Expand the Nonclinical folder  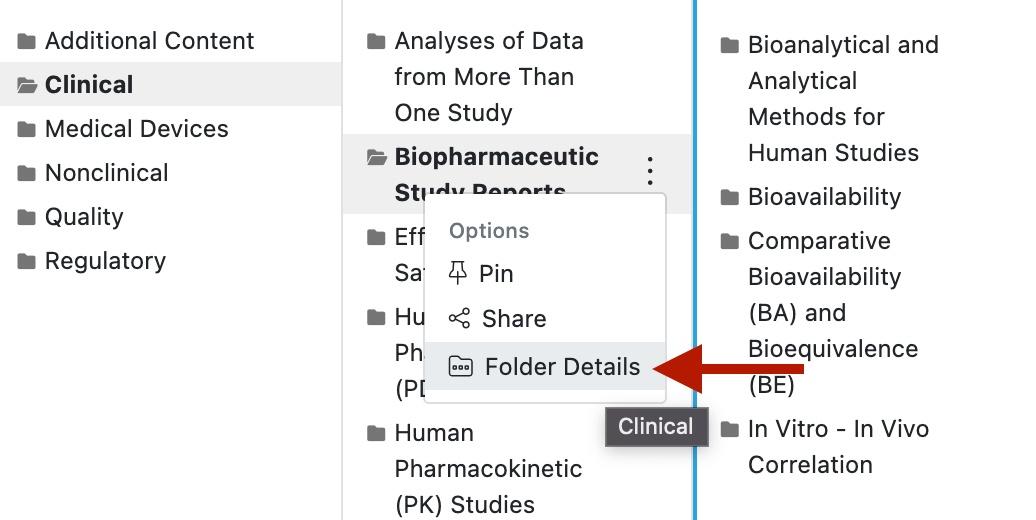coord(106,173)
